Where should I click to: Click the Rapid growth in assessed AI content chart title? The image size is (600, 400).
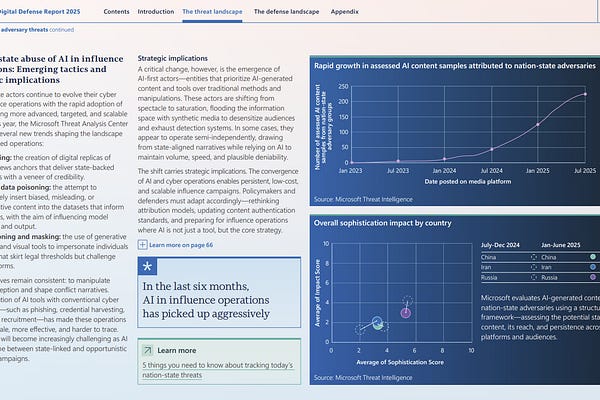click(455, 66)
